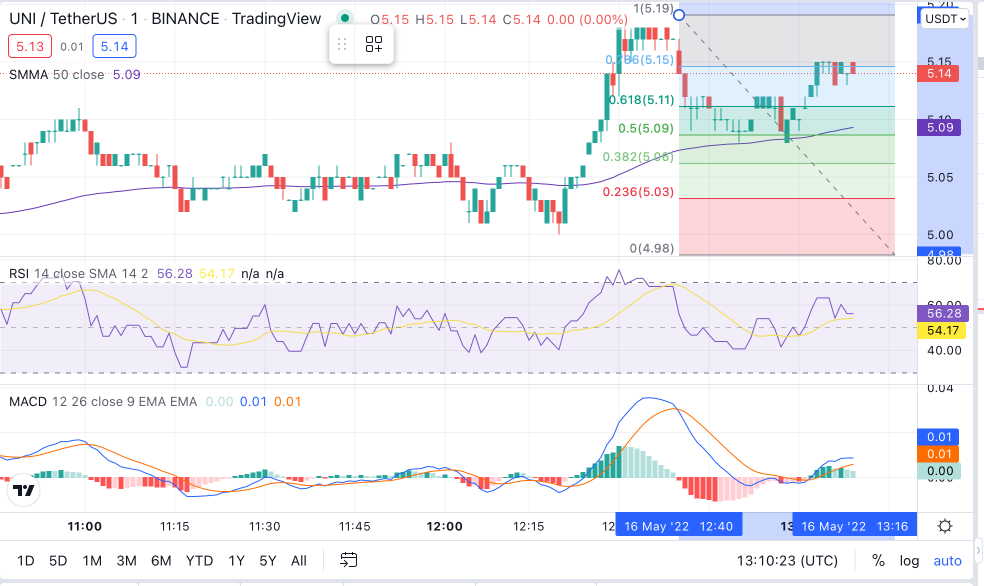984x586 pixels.
Task: Toggle auto scale mode
Action: click(x=947, y=560)
